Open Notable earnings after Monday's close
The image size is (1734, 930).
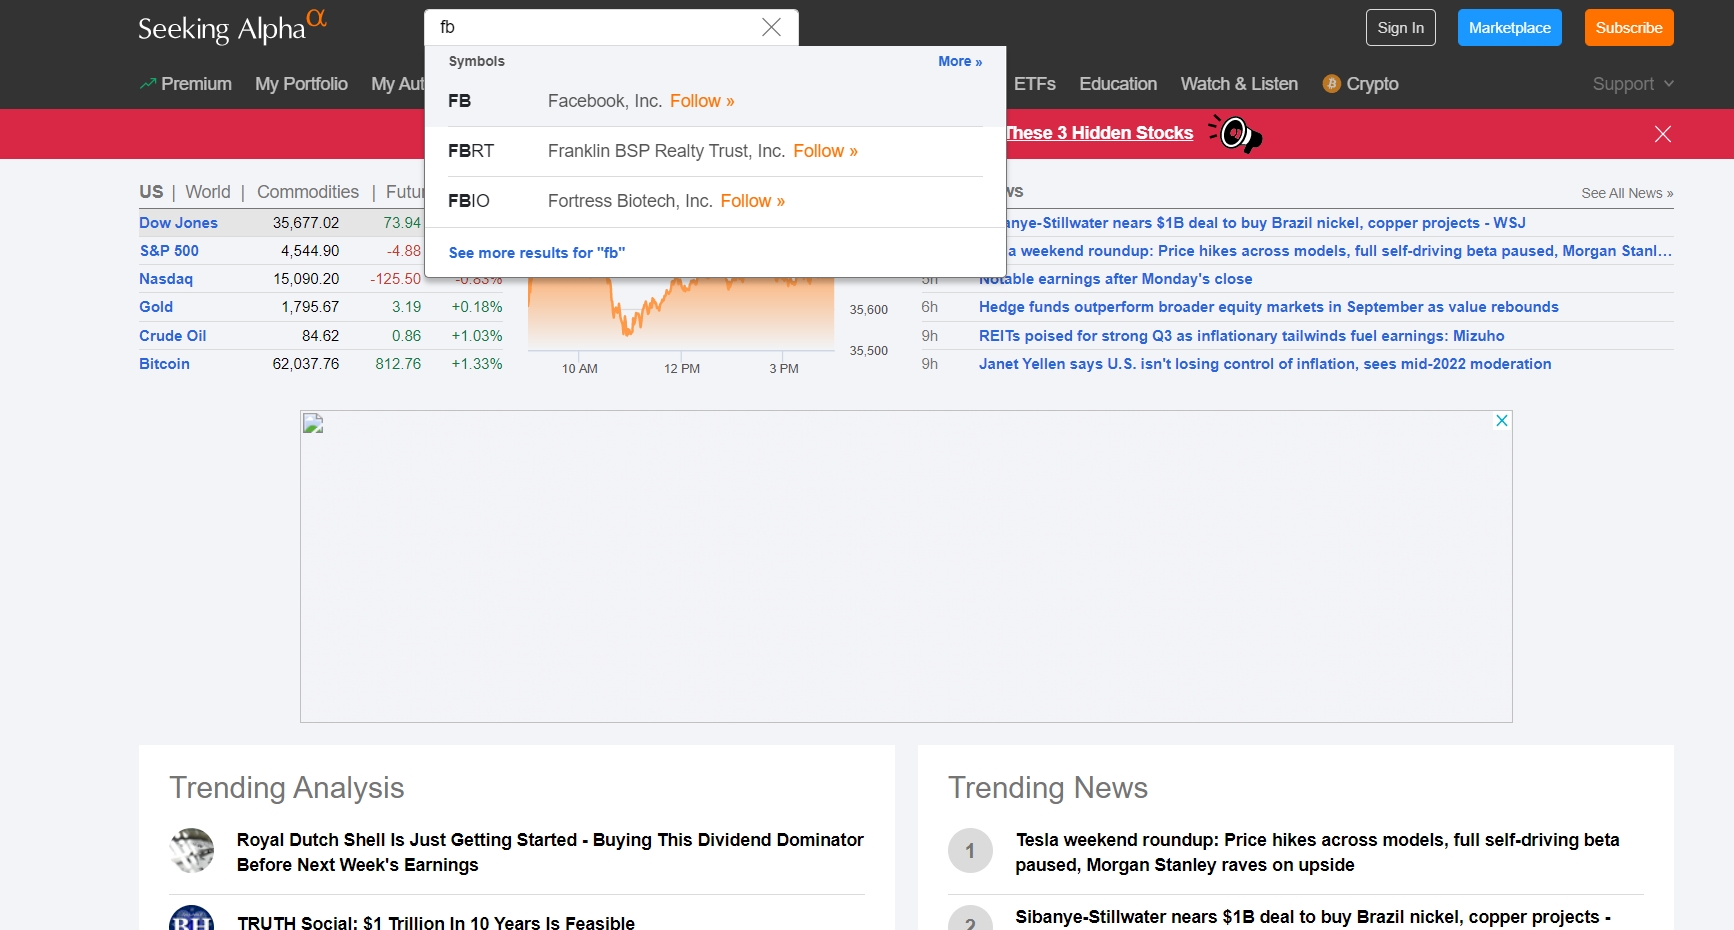(1115, 279)
